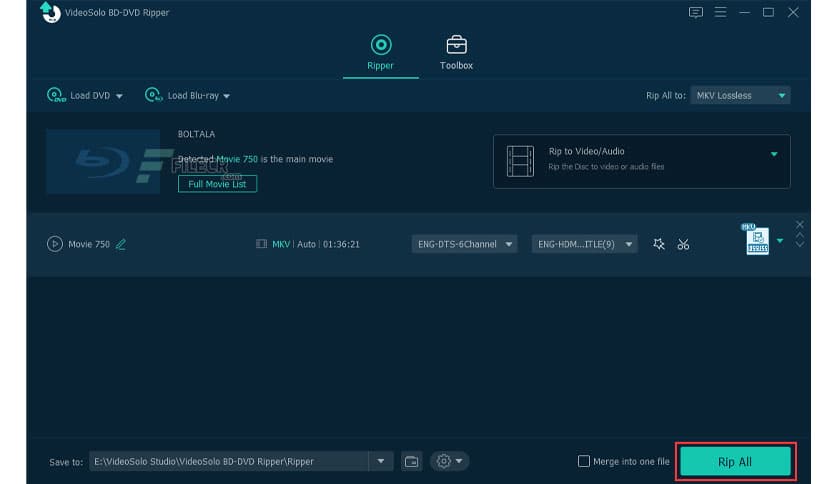Open the ENG-HDM subtitle dropdown
This screenshot has height=484, width=836.
[584, 244]
